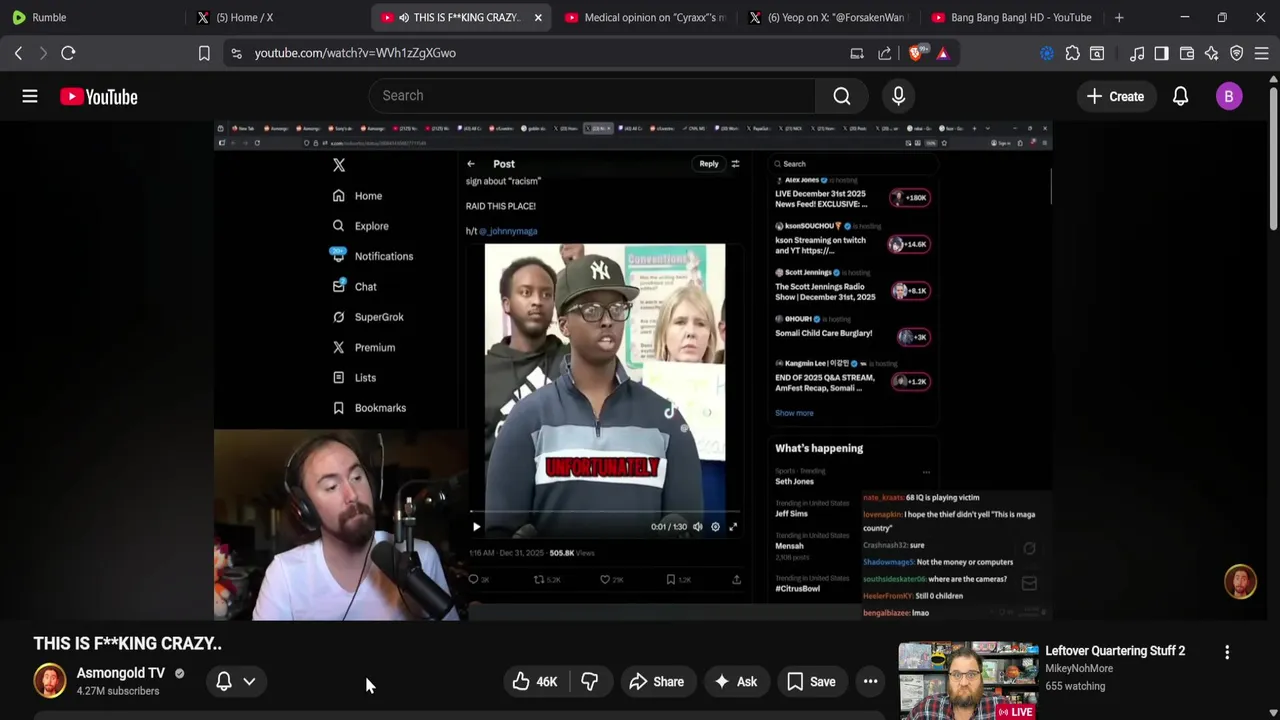Click the share page icon in address bar
Screen dimensions: 1280x720
click(x=885, y=53)
